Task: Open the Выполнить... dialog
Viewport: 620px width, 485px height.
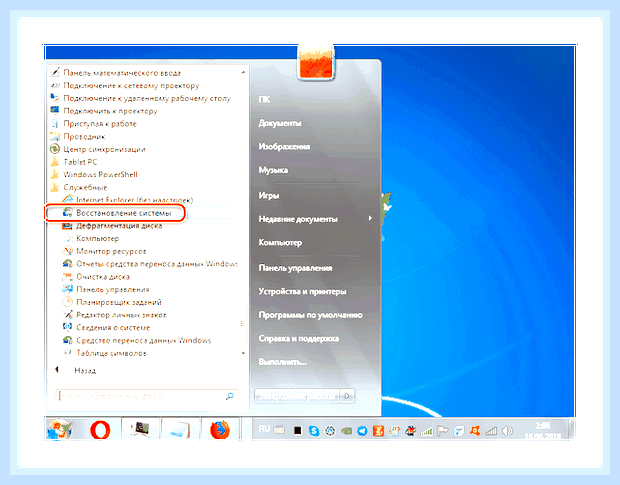Action: point(283,362)
